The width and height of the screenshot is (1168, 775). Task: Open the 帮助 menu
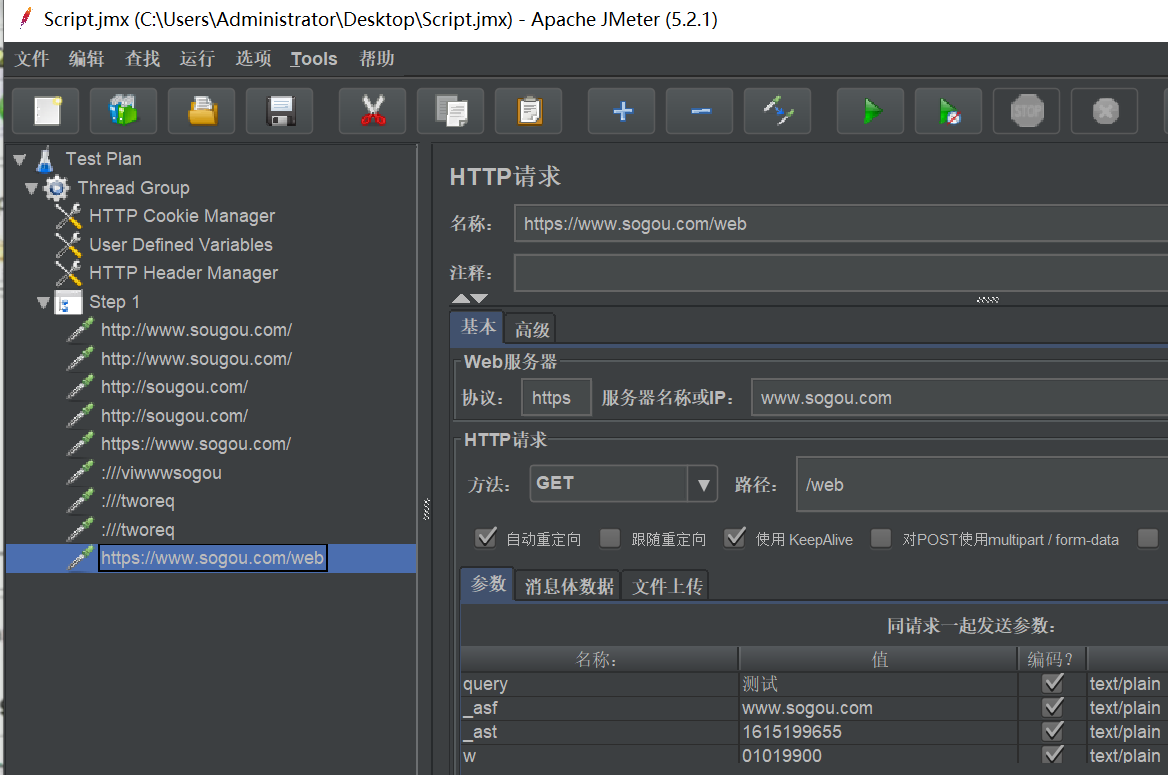pos(377,58)
